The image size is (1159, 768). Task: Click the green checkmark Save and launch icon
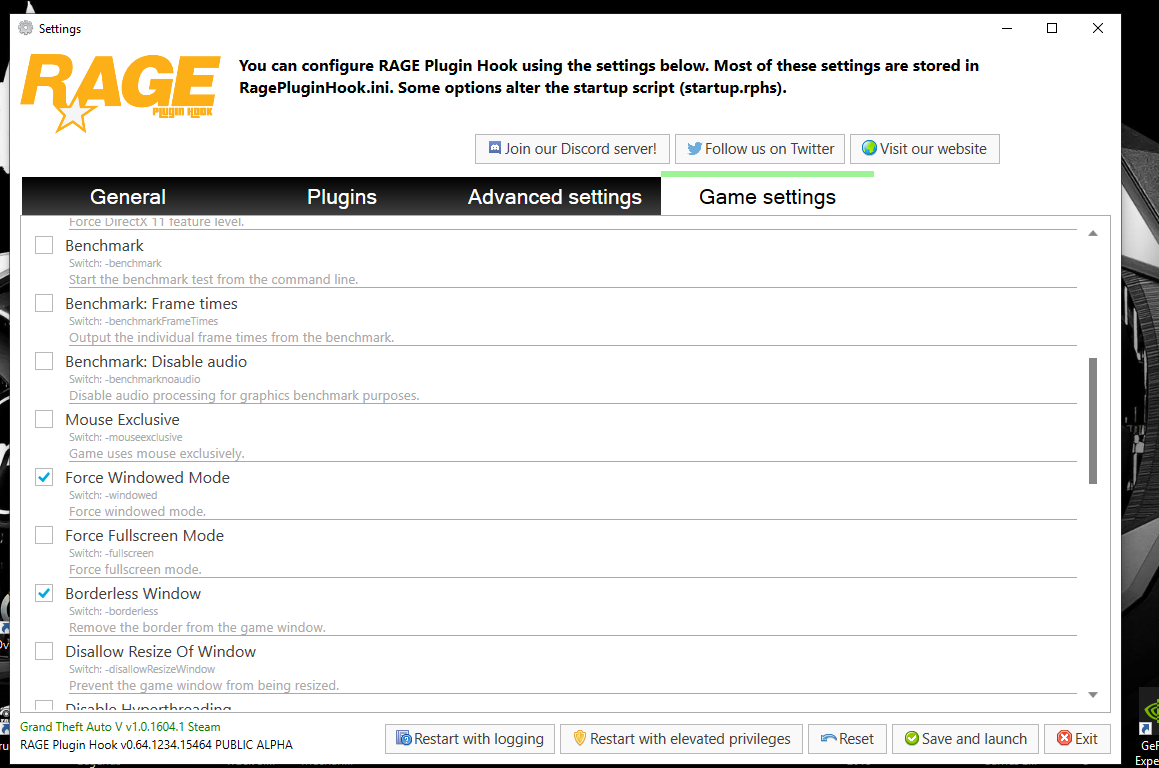(912, 738)
